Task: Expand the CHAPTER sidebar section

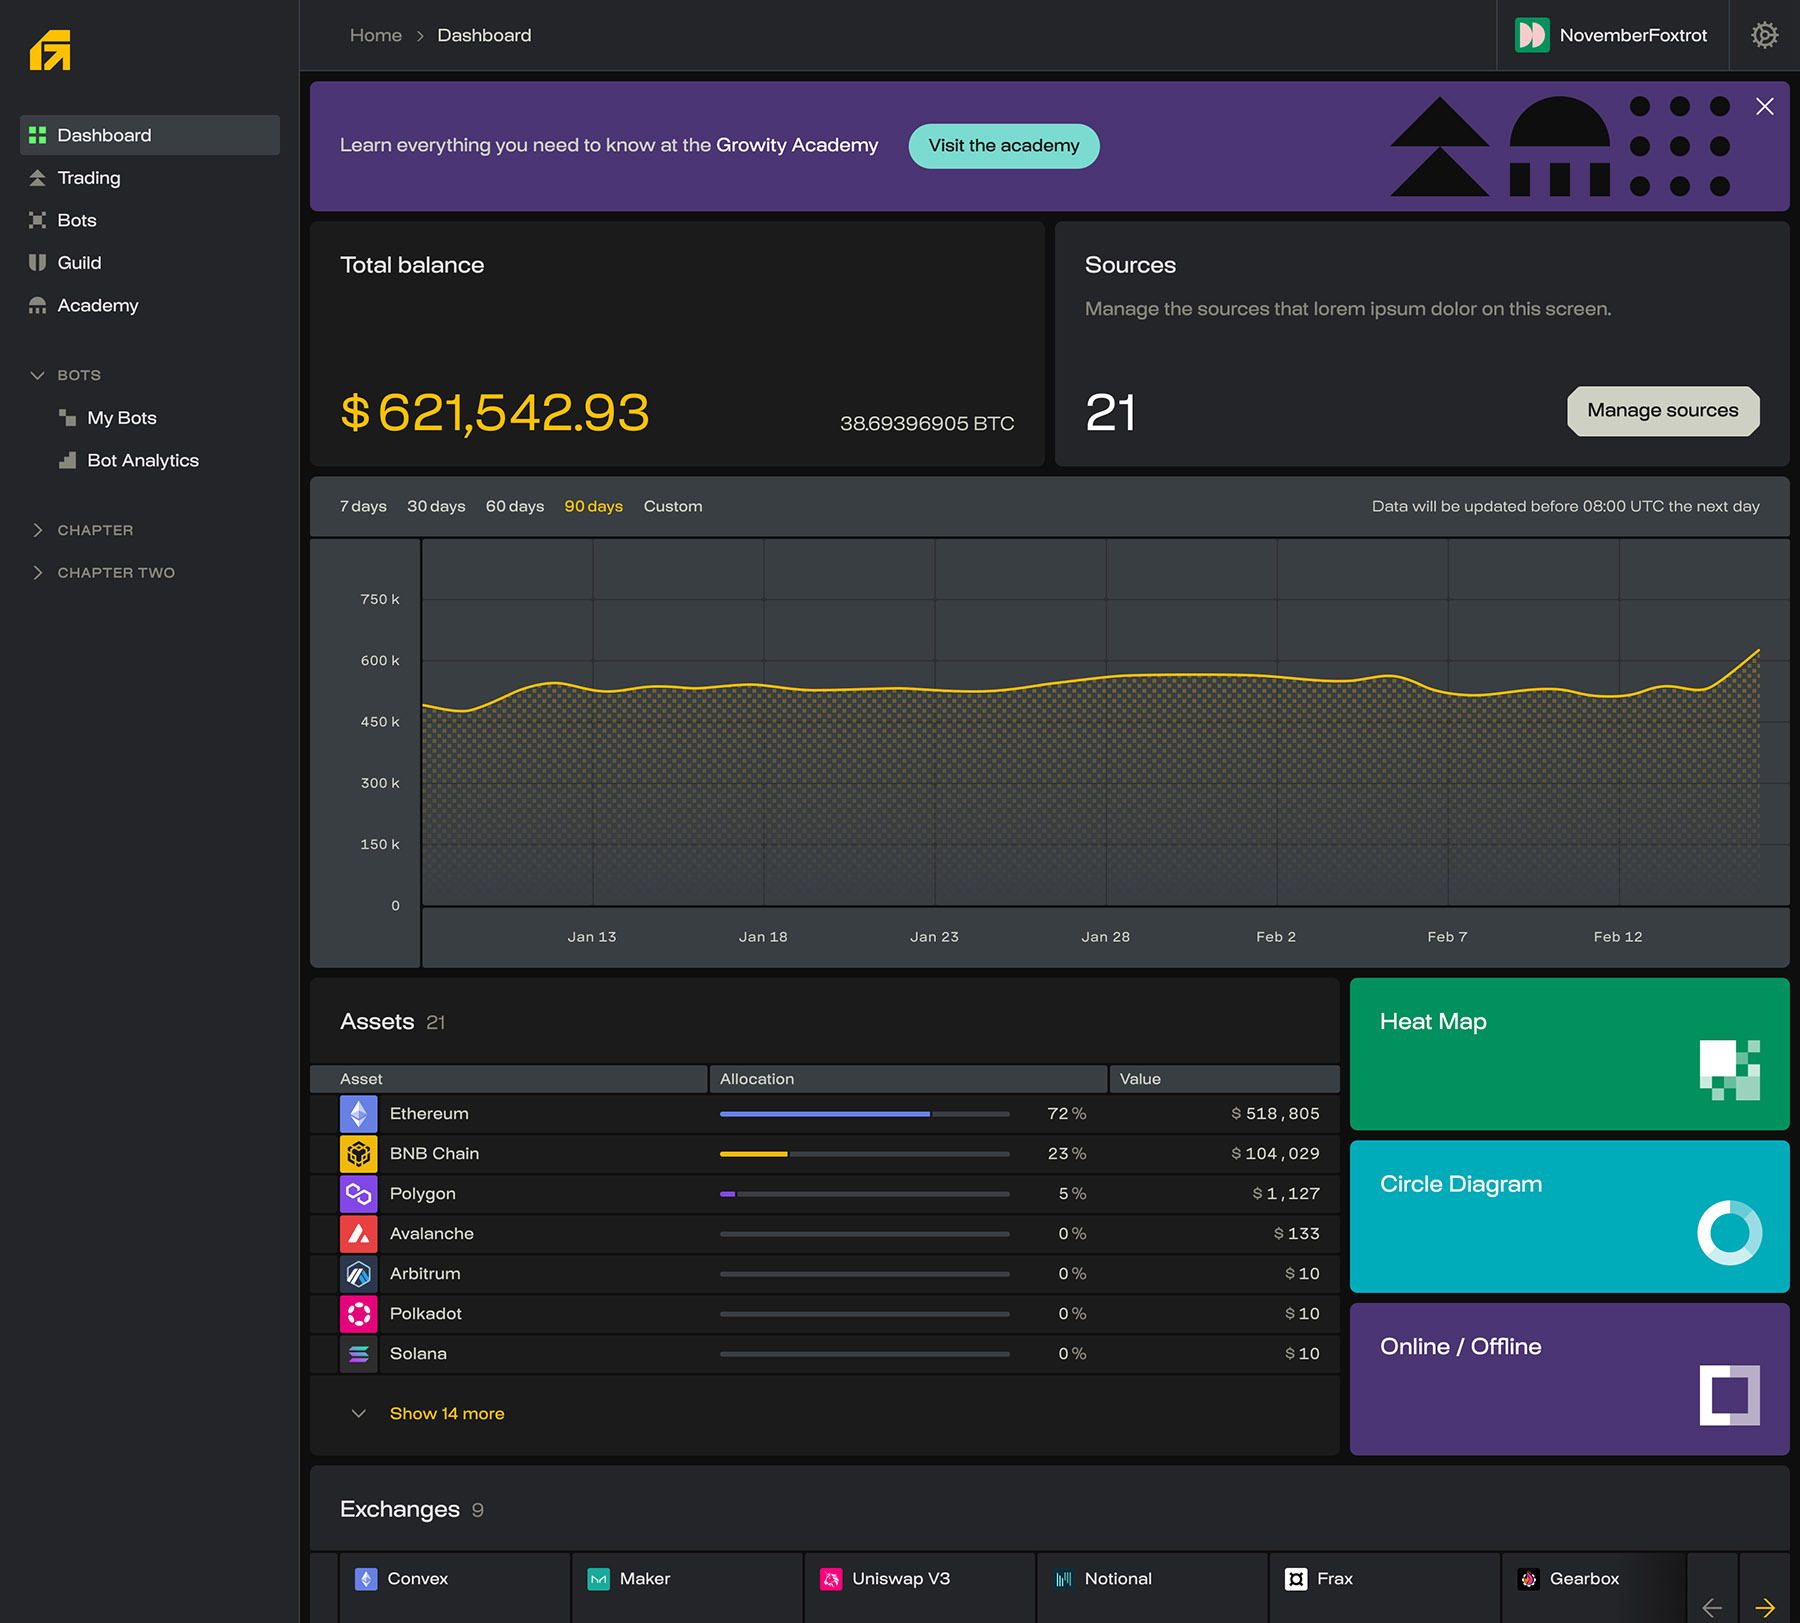Action: 38,530
